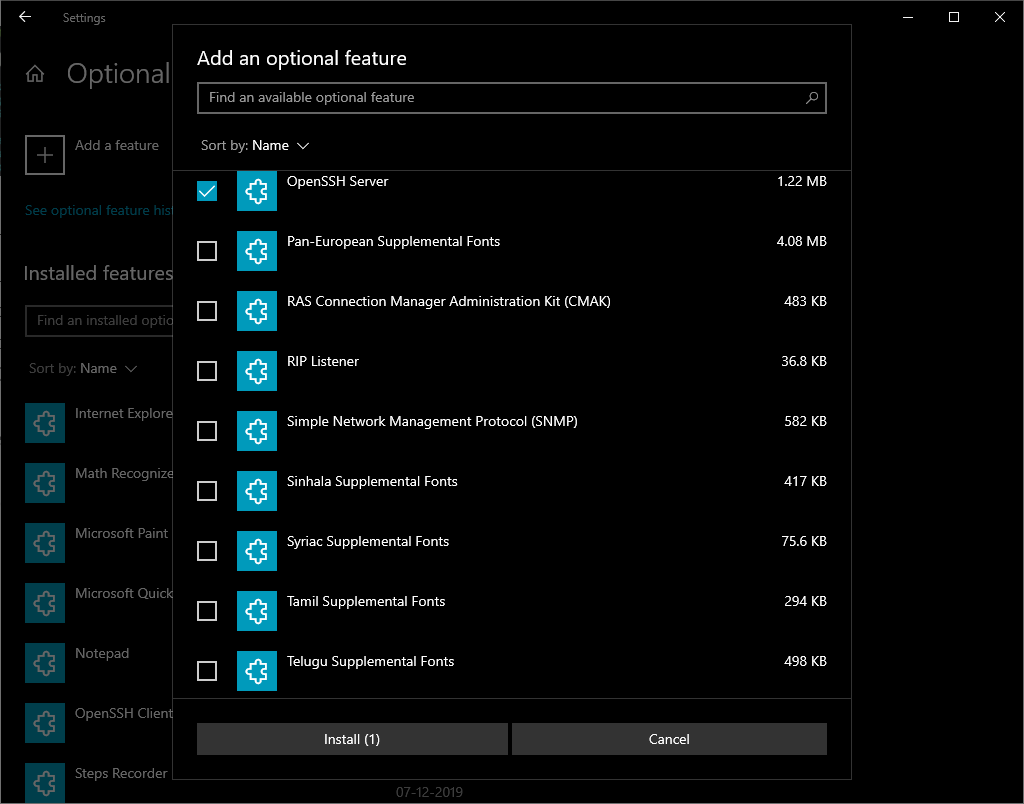The image size is (1024, 804).
Task: Click the Notepad installed feature name
Action: pyautogui.click(x=102, y=654)
